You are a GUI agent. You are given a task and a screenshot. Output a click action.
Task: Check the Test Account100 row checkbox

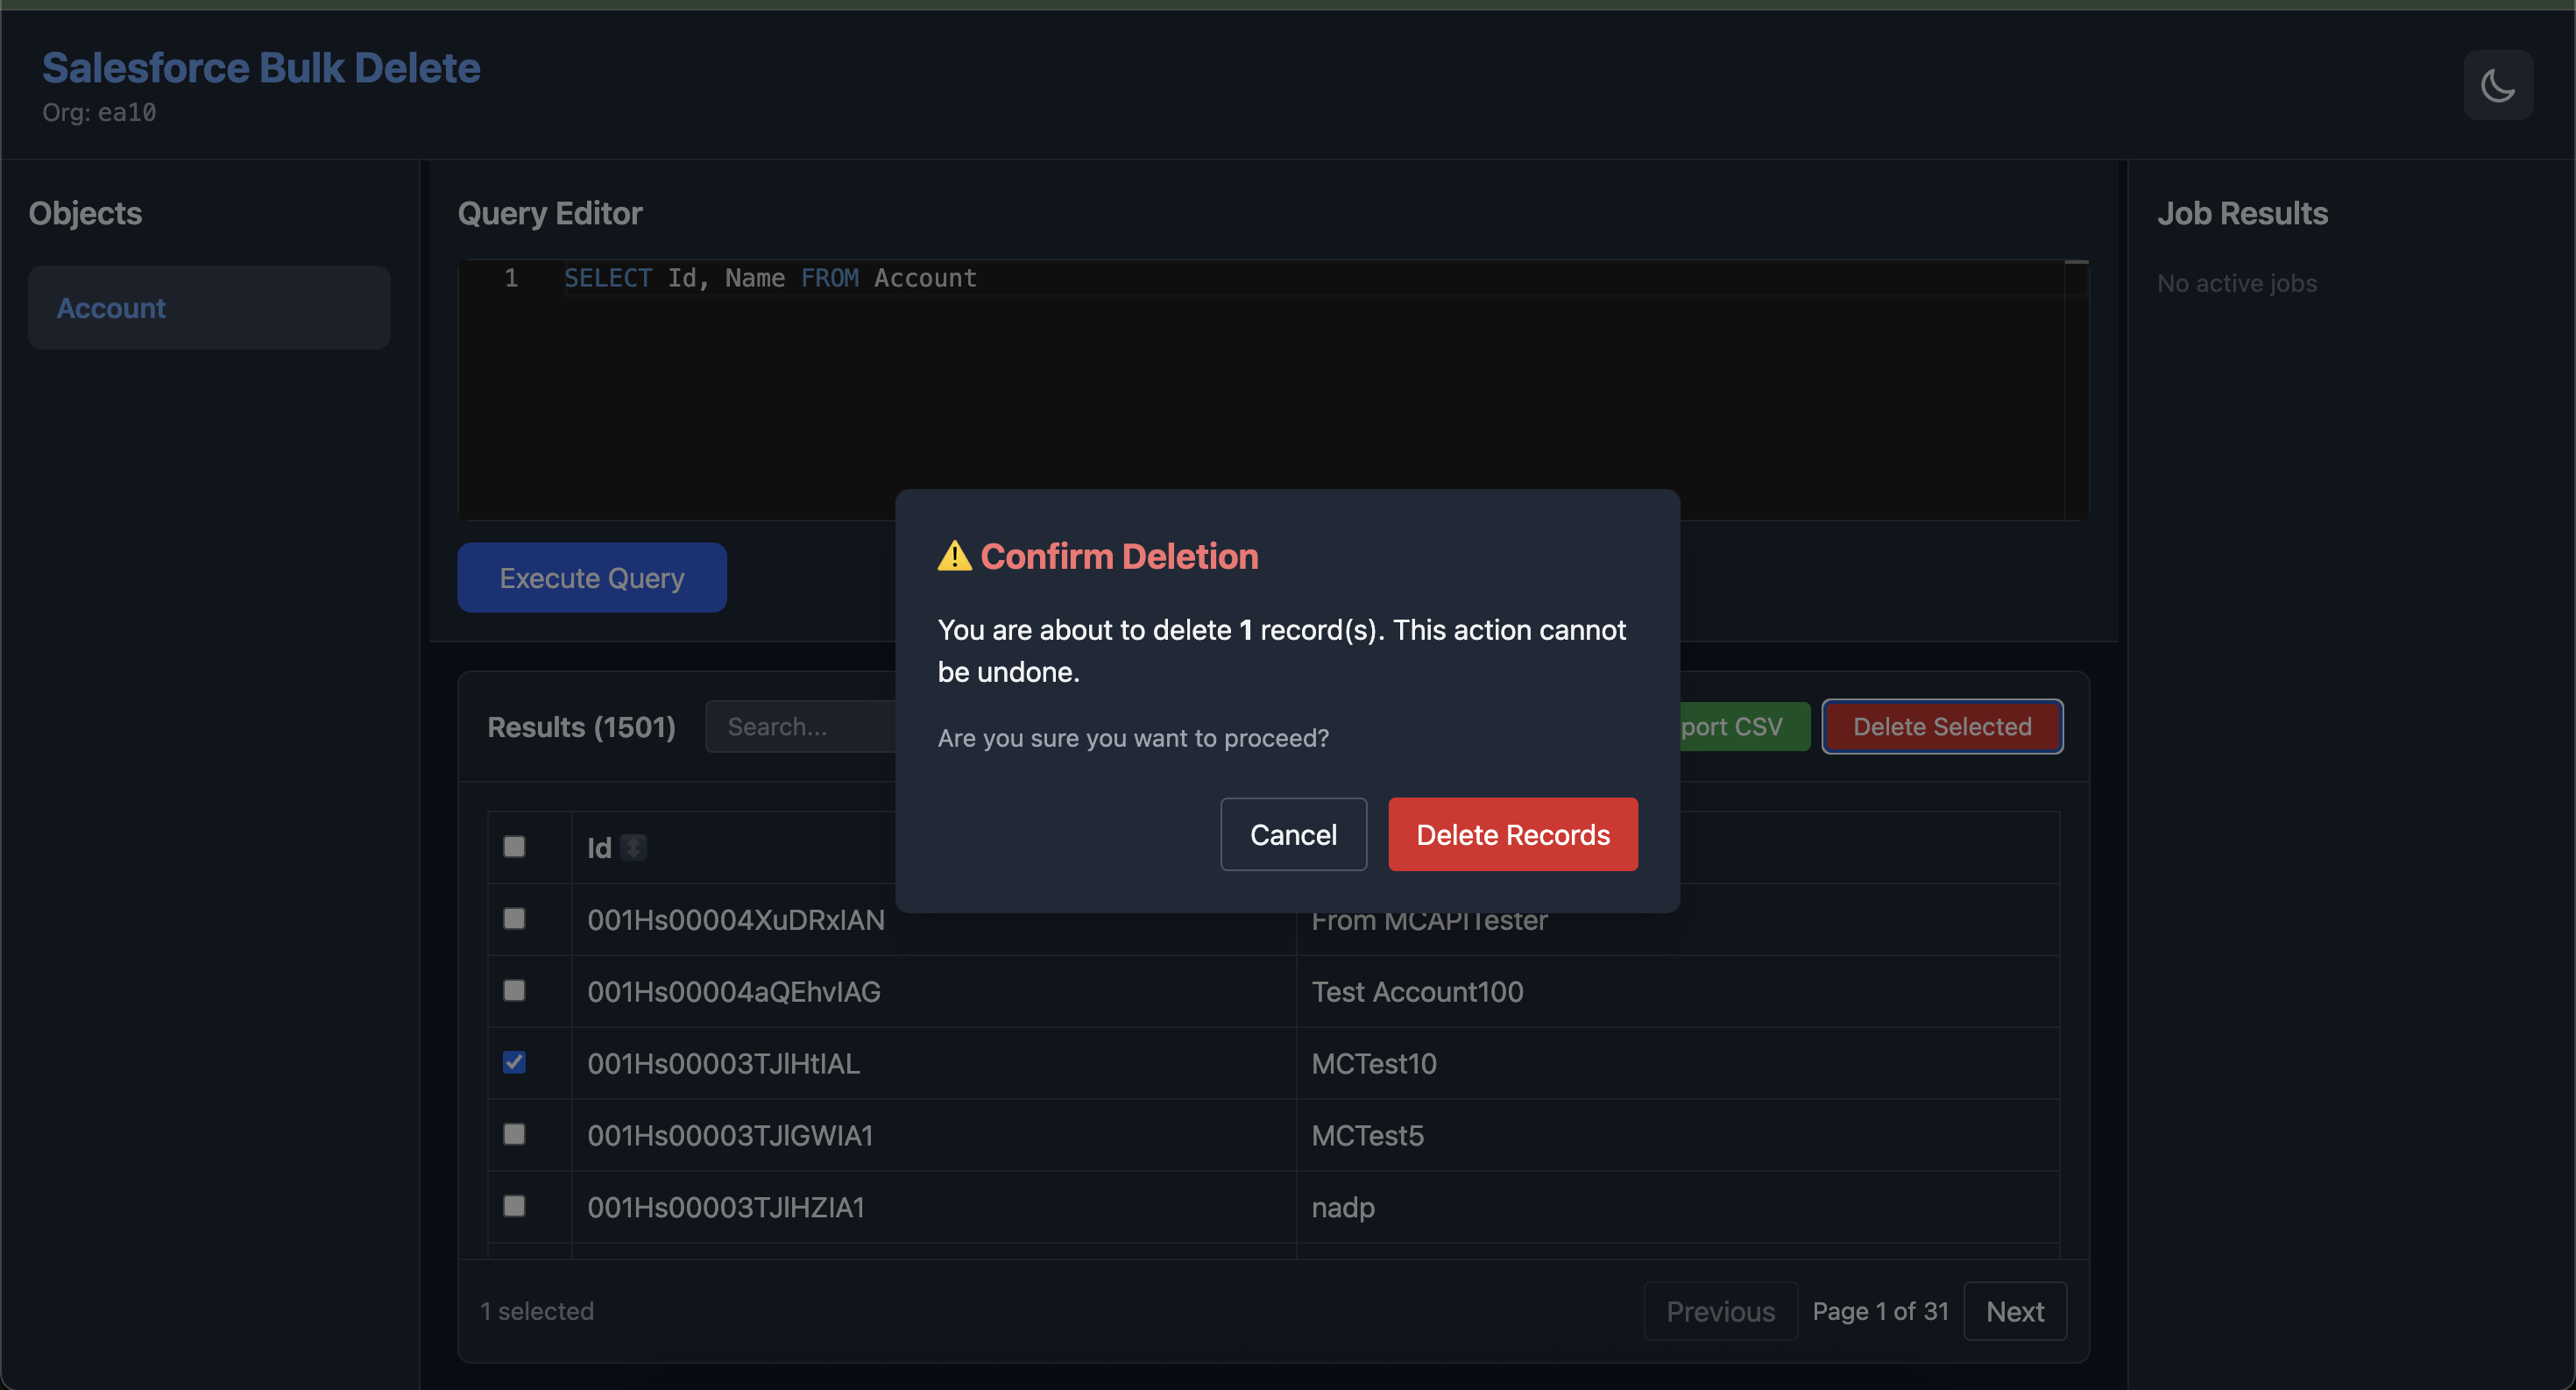pos(514,990)
